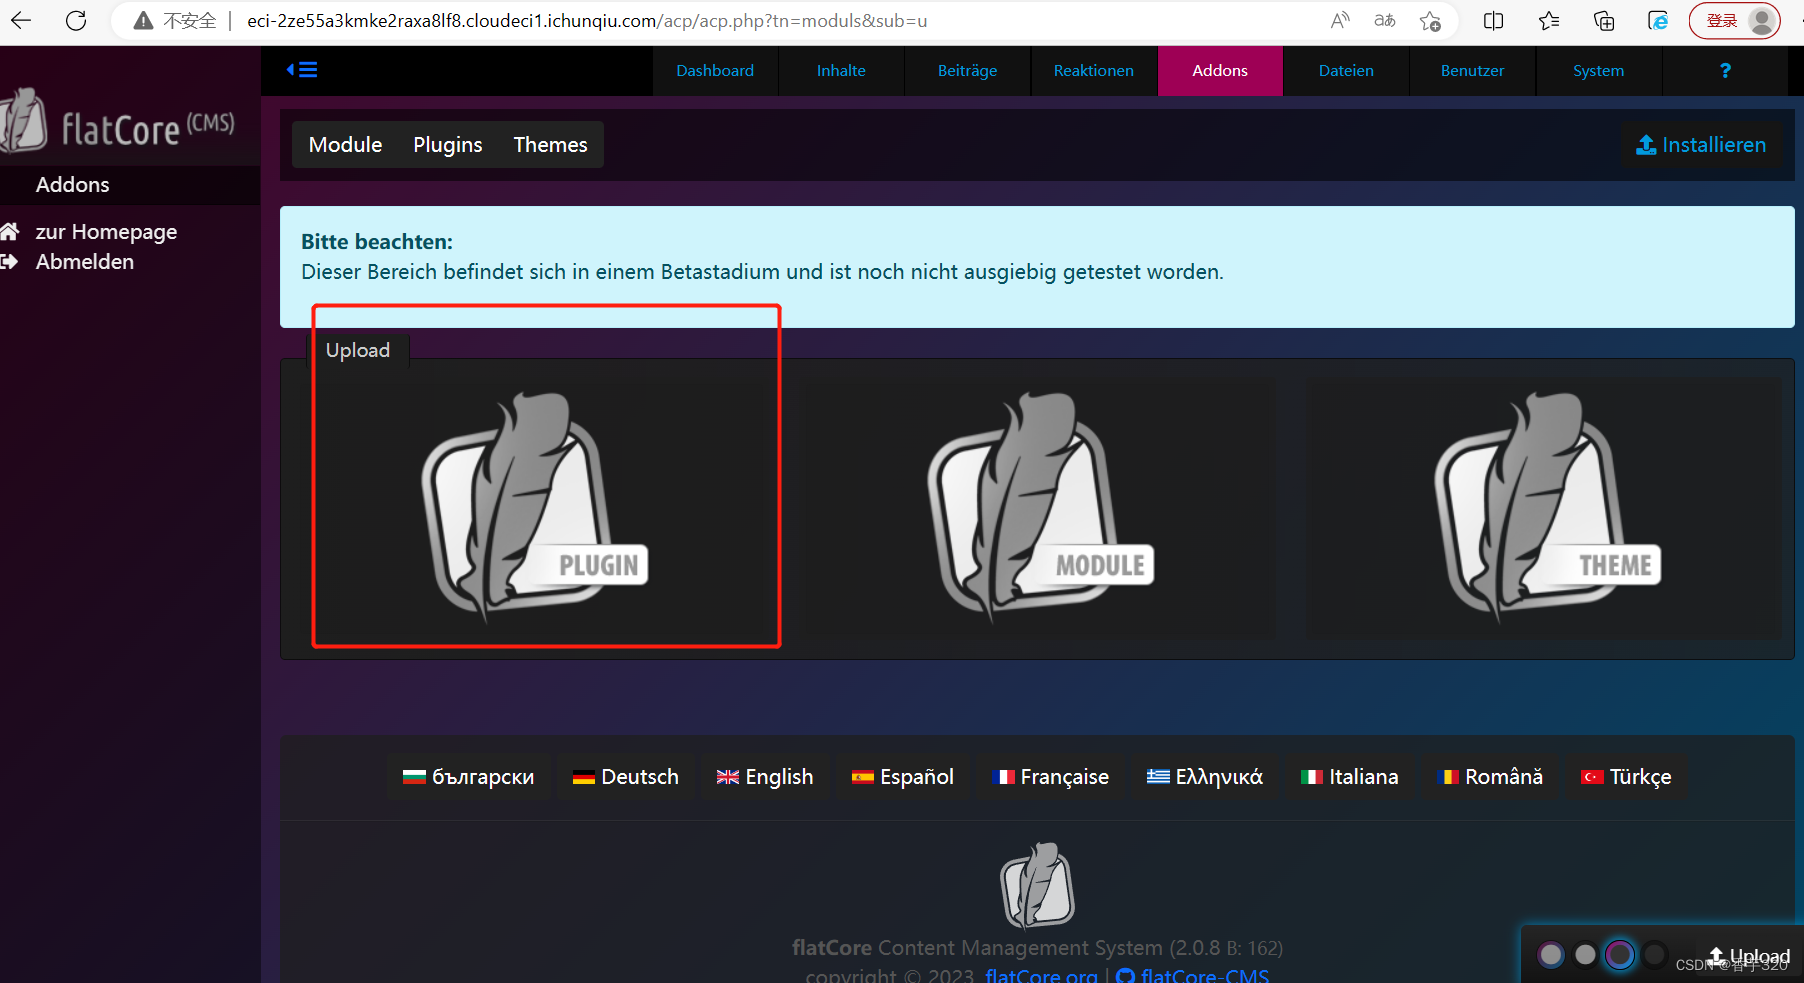
Task: Click the upload icon on Installieren button
Action: coord(1646,145)
